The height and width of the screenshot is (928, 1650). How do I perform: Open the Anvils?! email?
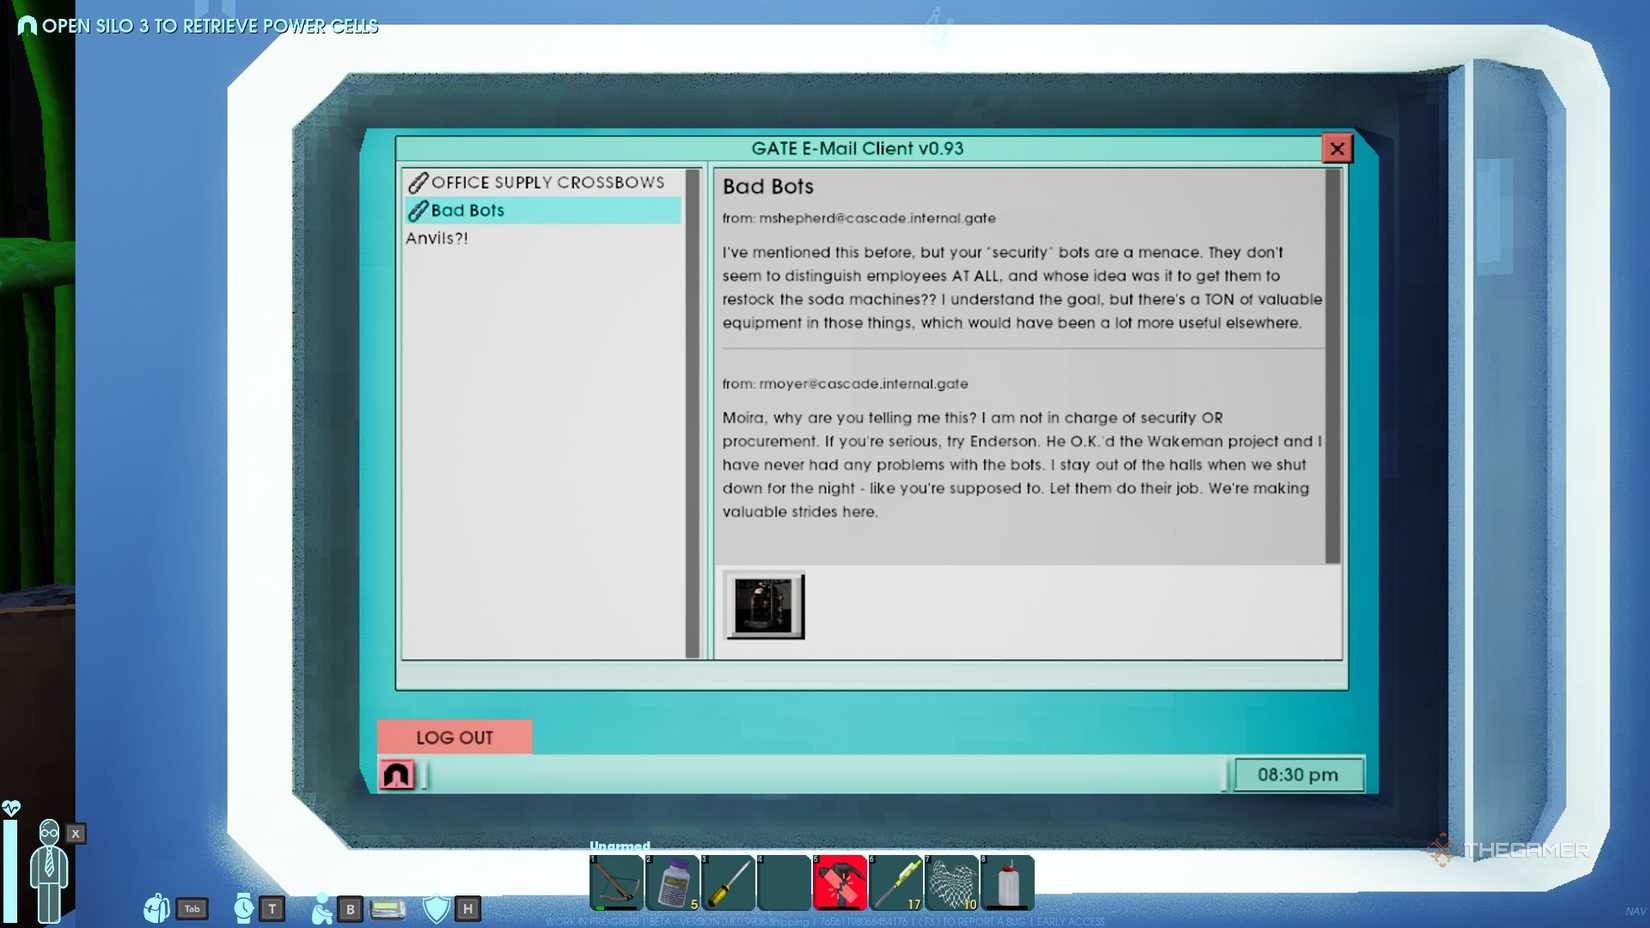tap(437, 238)
